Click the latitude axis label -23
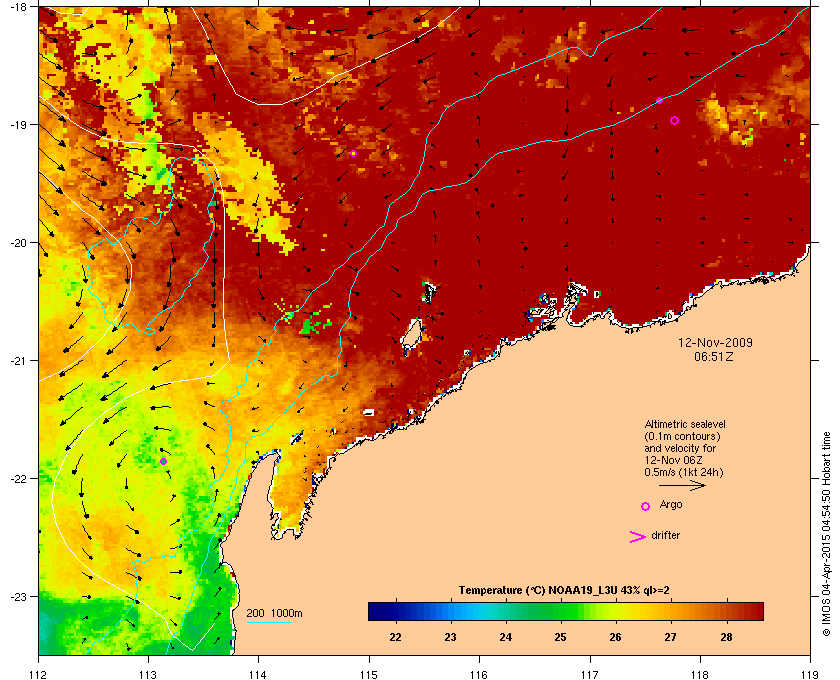The height and width of the screenshot is (680, 840). [x=18, y=596]
